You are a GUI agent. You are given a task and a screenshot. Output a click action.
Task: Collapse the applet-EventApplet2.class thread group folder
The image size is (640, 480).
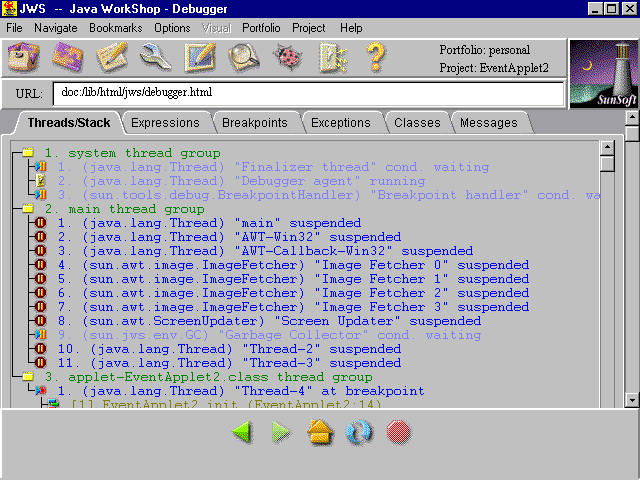[x=28, y=376]
